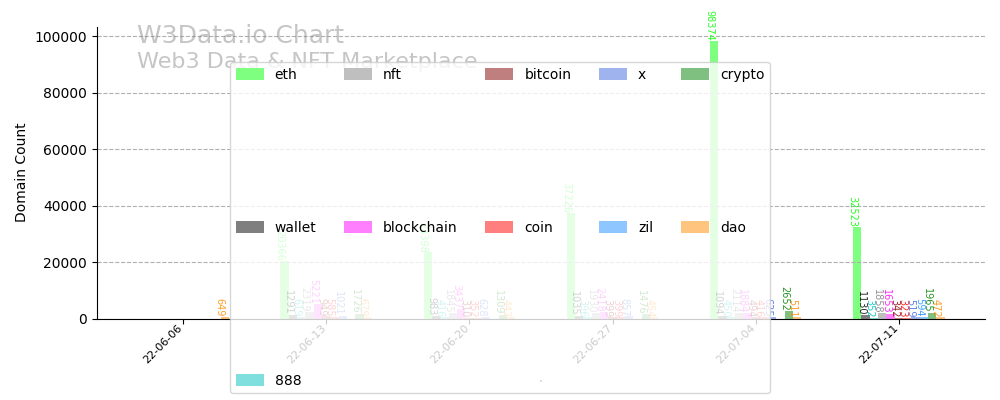1000x400 pixels.
Task: Select the 888 teal legend swatch
Action: (249, 380)
